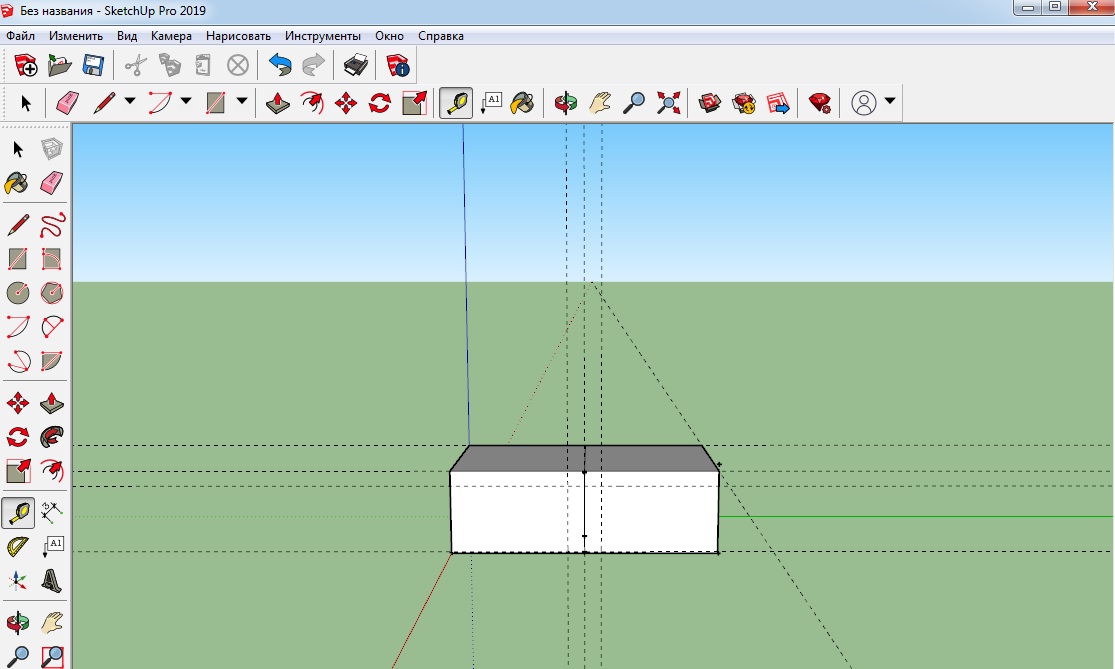The height and width of the screenshot is (669, 1115).
Task: Open the Камера menu
Action: [171, 36]
